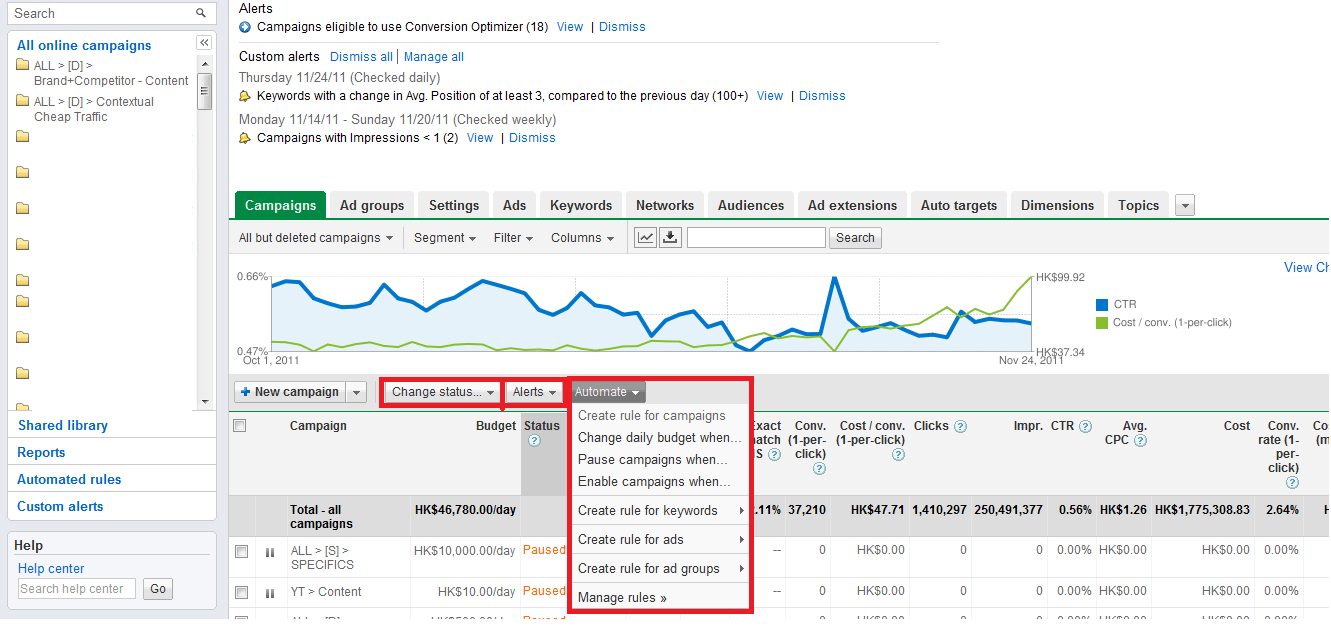Open arrow next to New campaign button

[x=357, y=392]
